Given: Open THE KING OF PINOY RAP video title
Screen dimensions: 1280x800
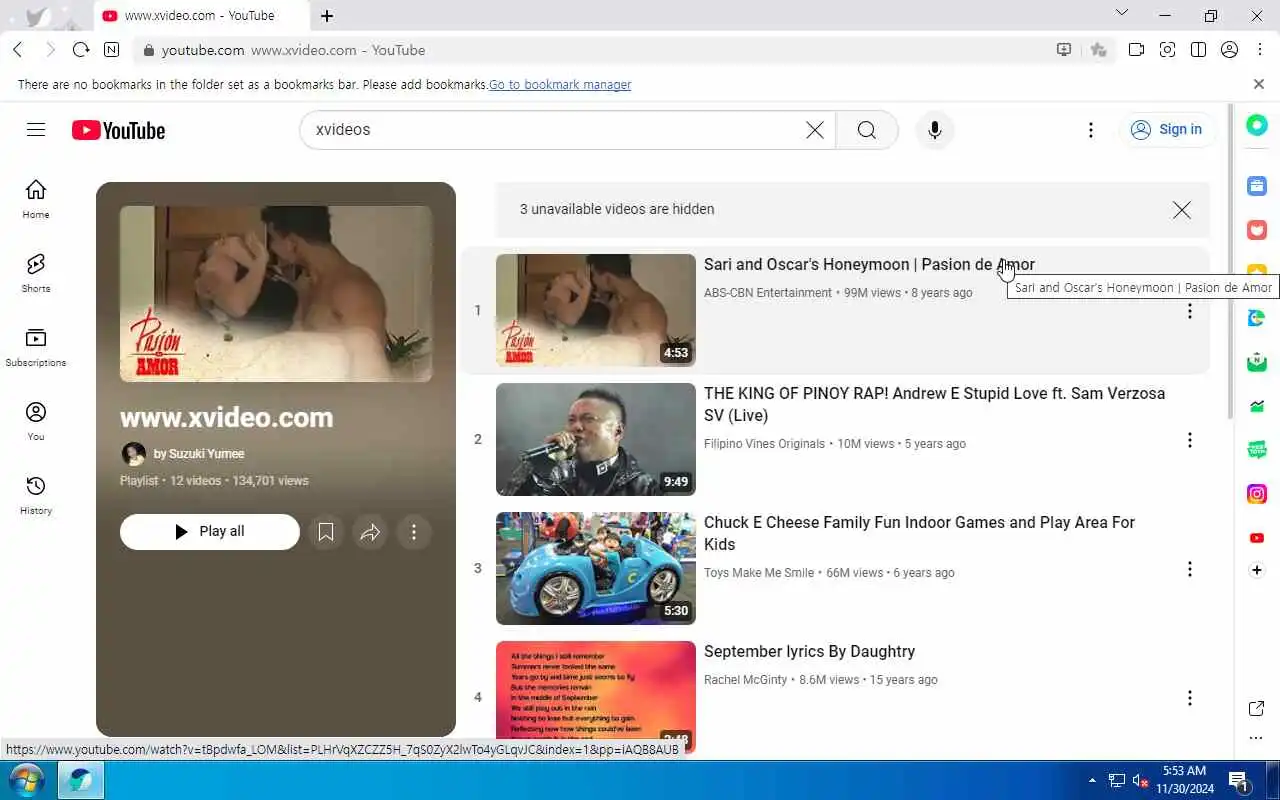Looking at the screenshot, I should click(935, 405).
